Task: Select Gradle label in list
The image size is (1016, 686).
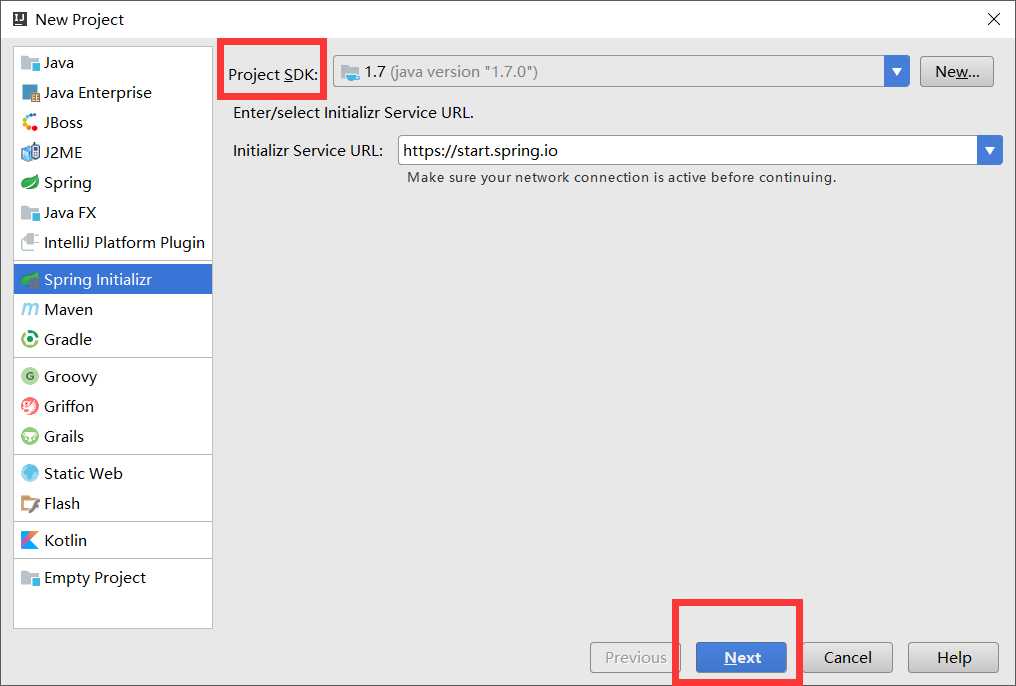Action: click(x=68, y=339)
